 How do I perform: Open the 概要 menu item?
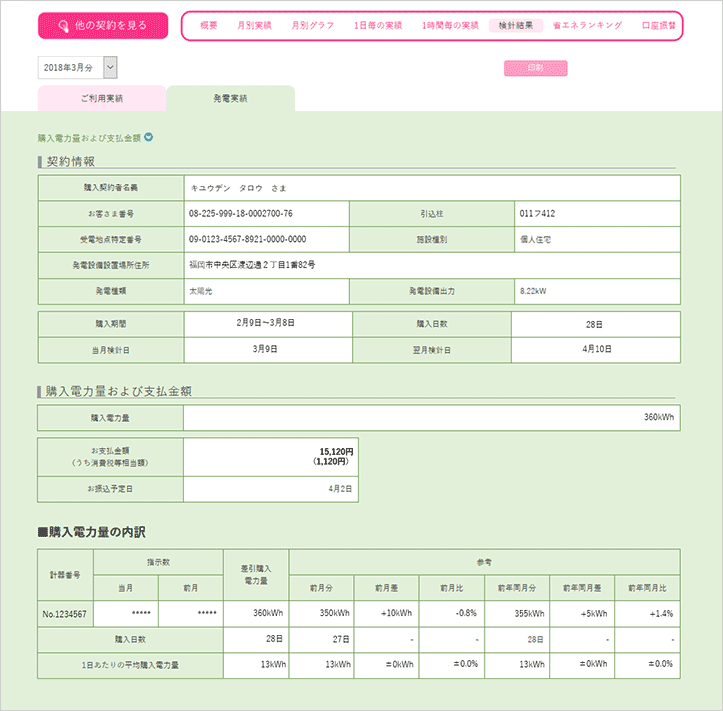(x=208, y=26)
